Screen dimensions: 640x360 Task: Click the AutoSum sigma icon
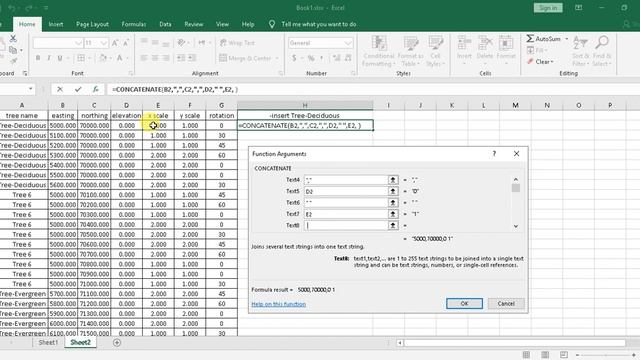point(530,39)
